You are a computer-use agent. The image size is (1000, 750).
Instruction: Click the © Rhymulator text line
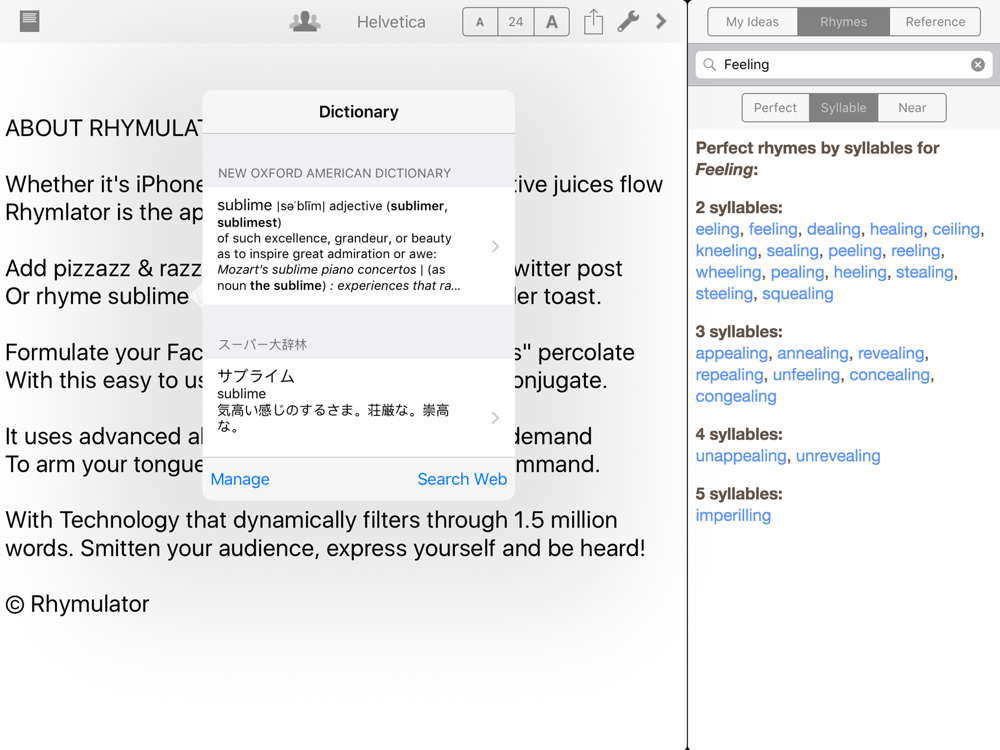77,604
